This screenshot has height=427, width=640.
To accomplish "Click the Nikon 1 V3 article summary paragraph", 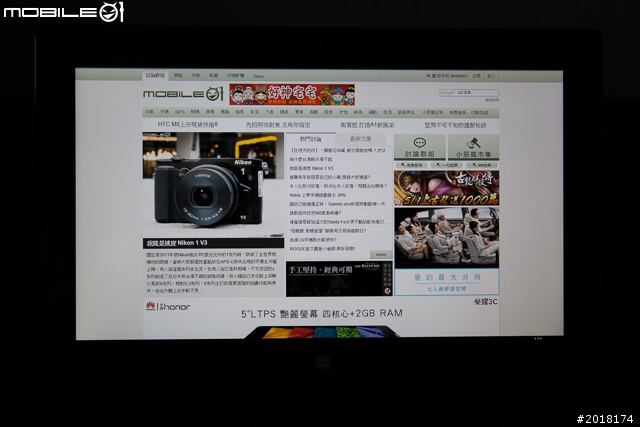I will tap(211, 272).
